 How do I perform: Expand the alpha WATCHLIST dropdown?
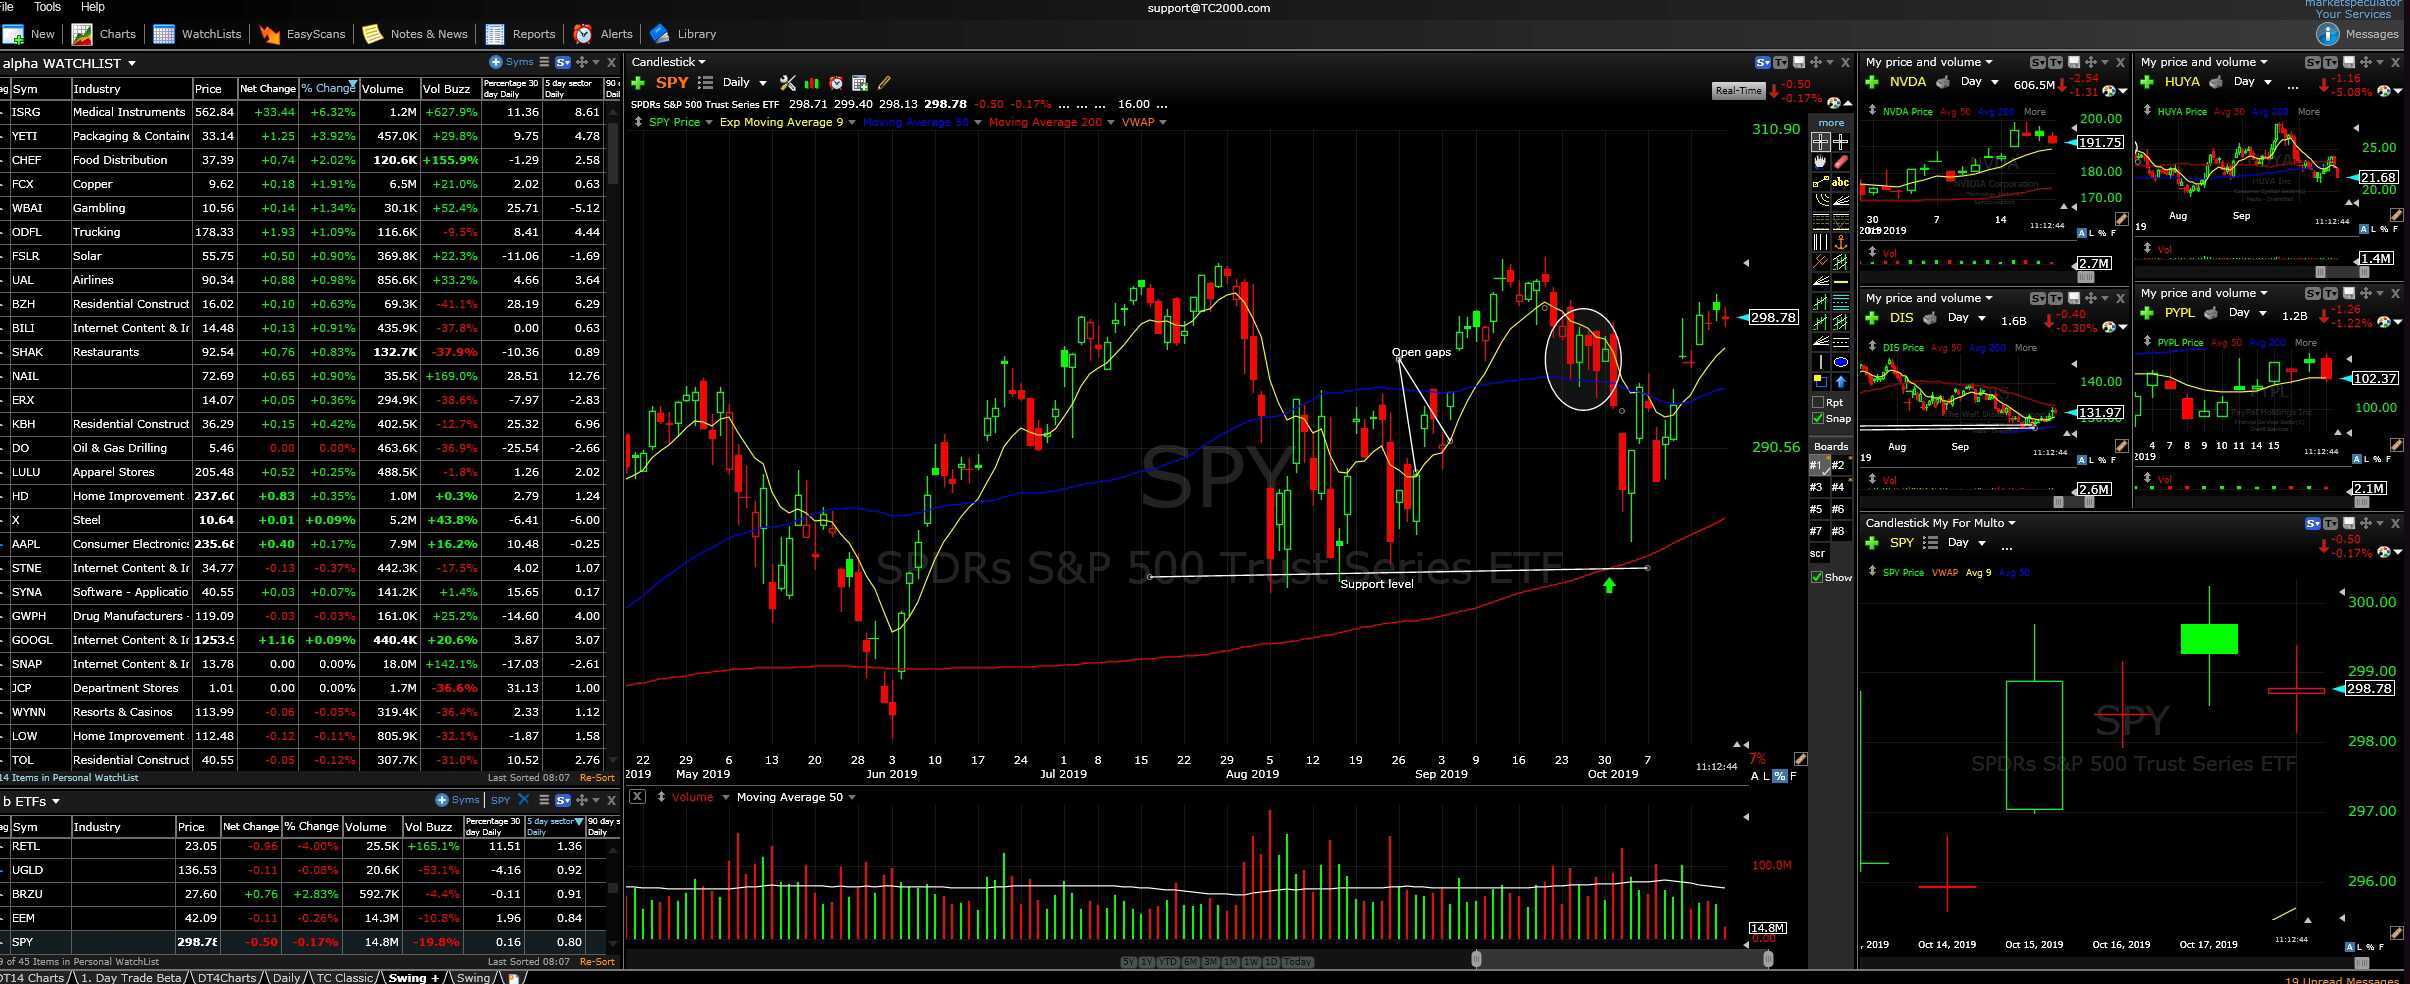[131, 63]
